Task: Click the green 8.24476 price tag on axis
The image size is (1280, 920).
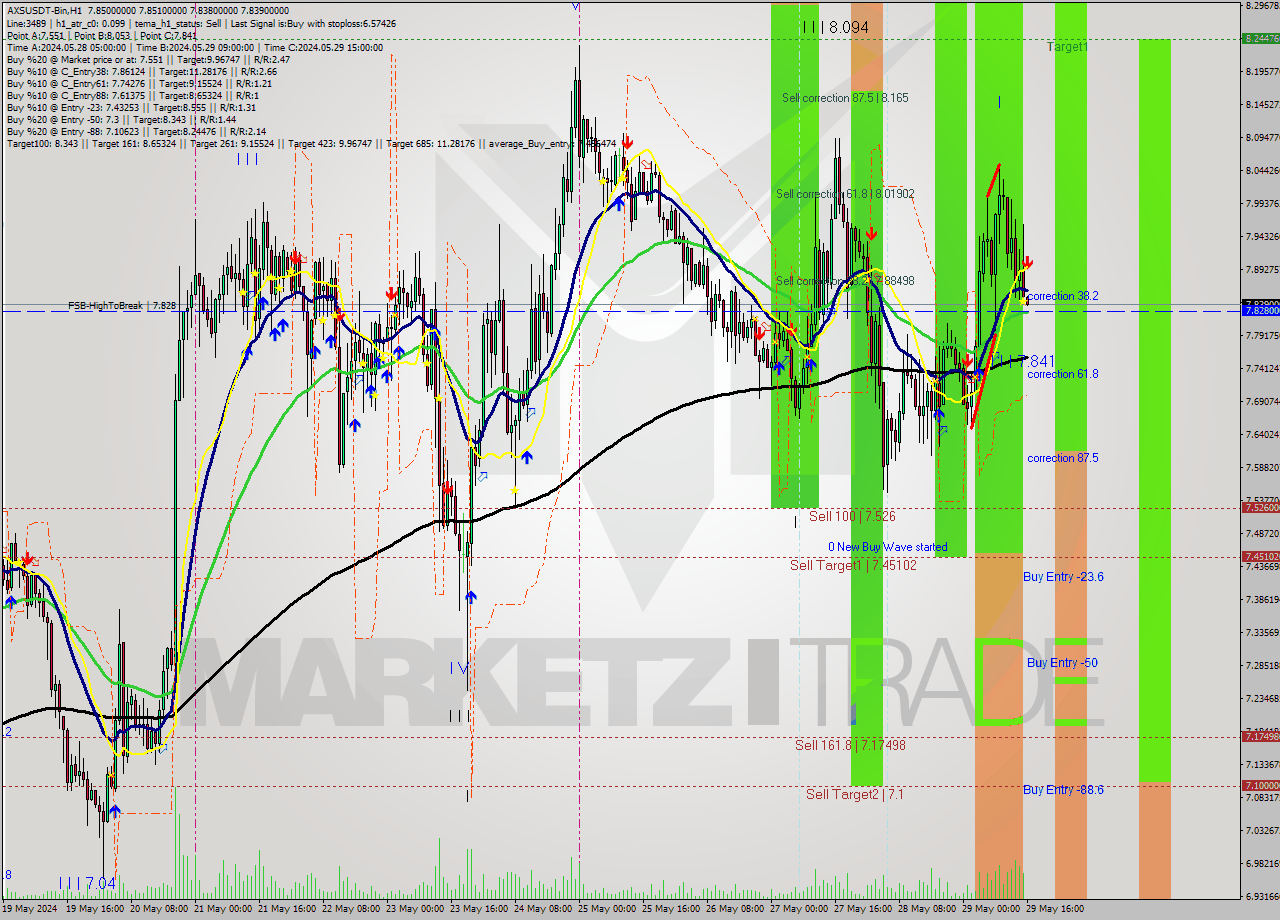Action: [x=1260, y=38]
